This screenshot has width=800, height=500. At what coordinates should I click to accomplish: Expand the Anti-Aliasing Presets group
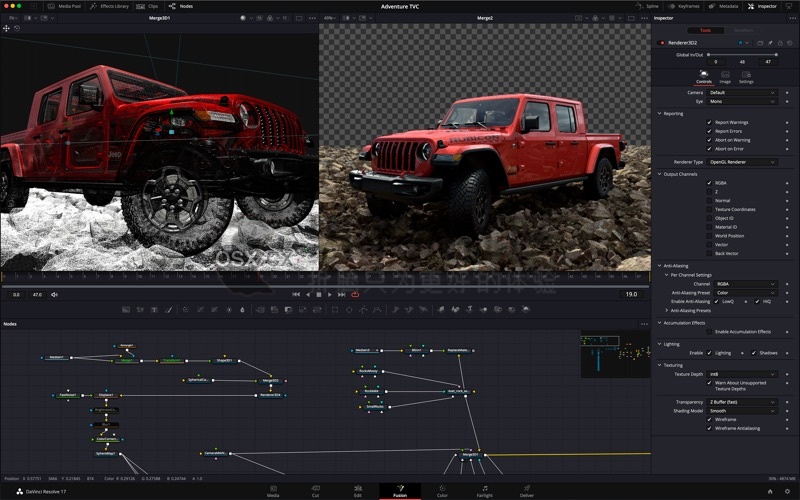[x=666, y=310]
